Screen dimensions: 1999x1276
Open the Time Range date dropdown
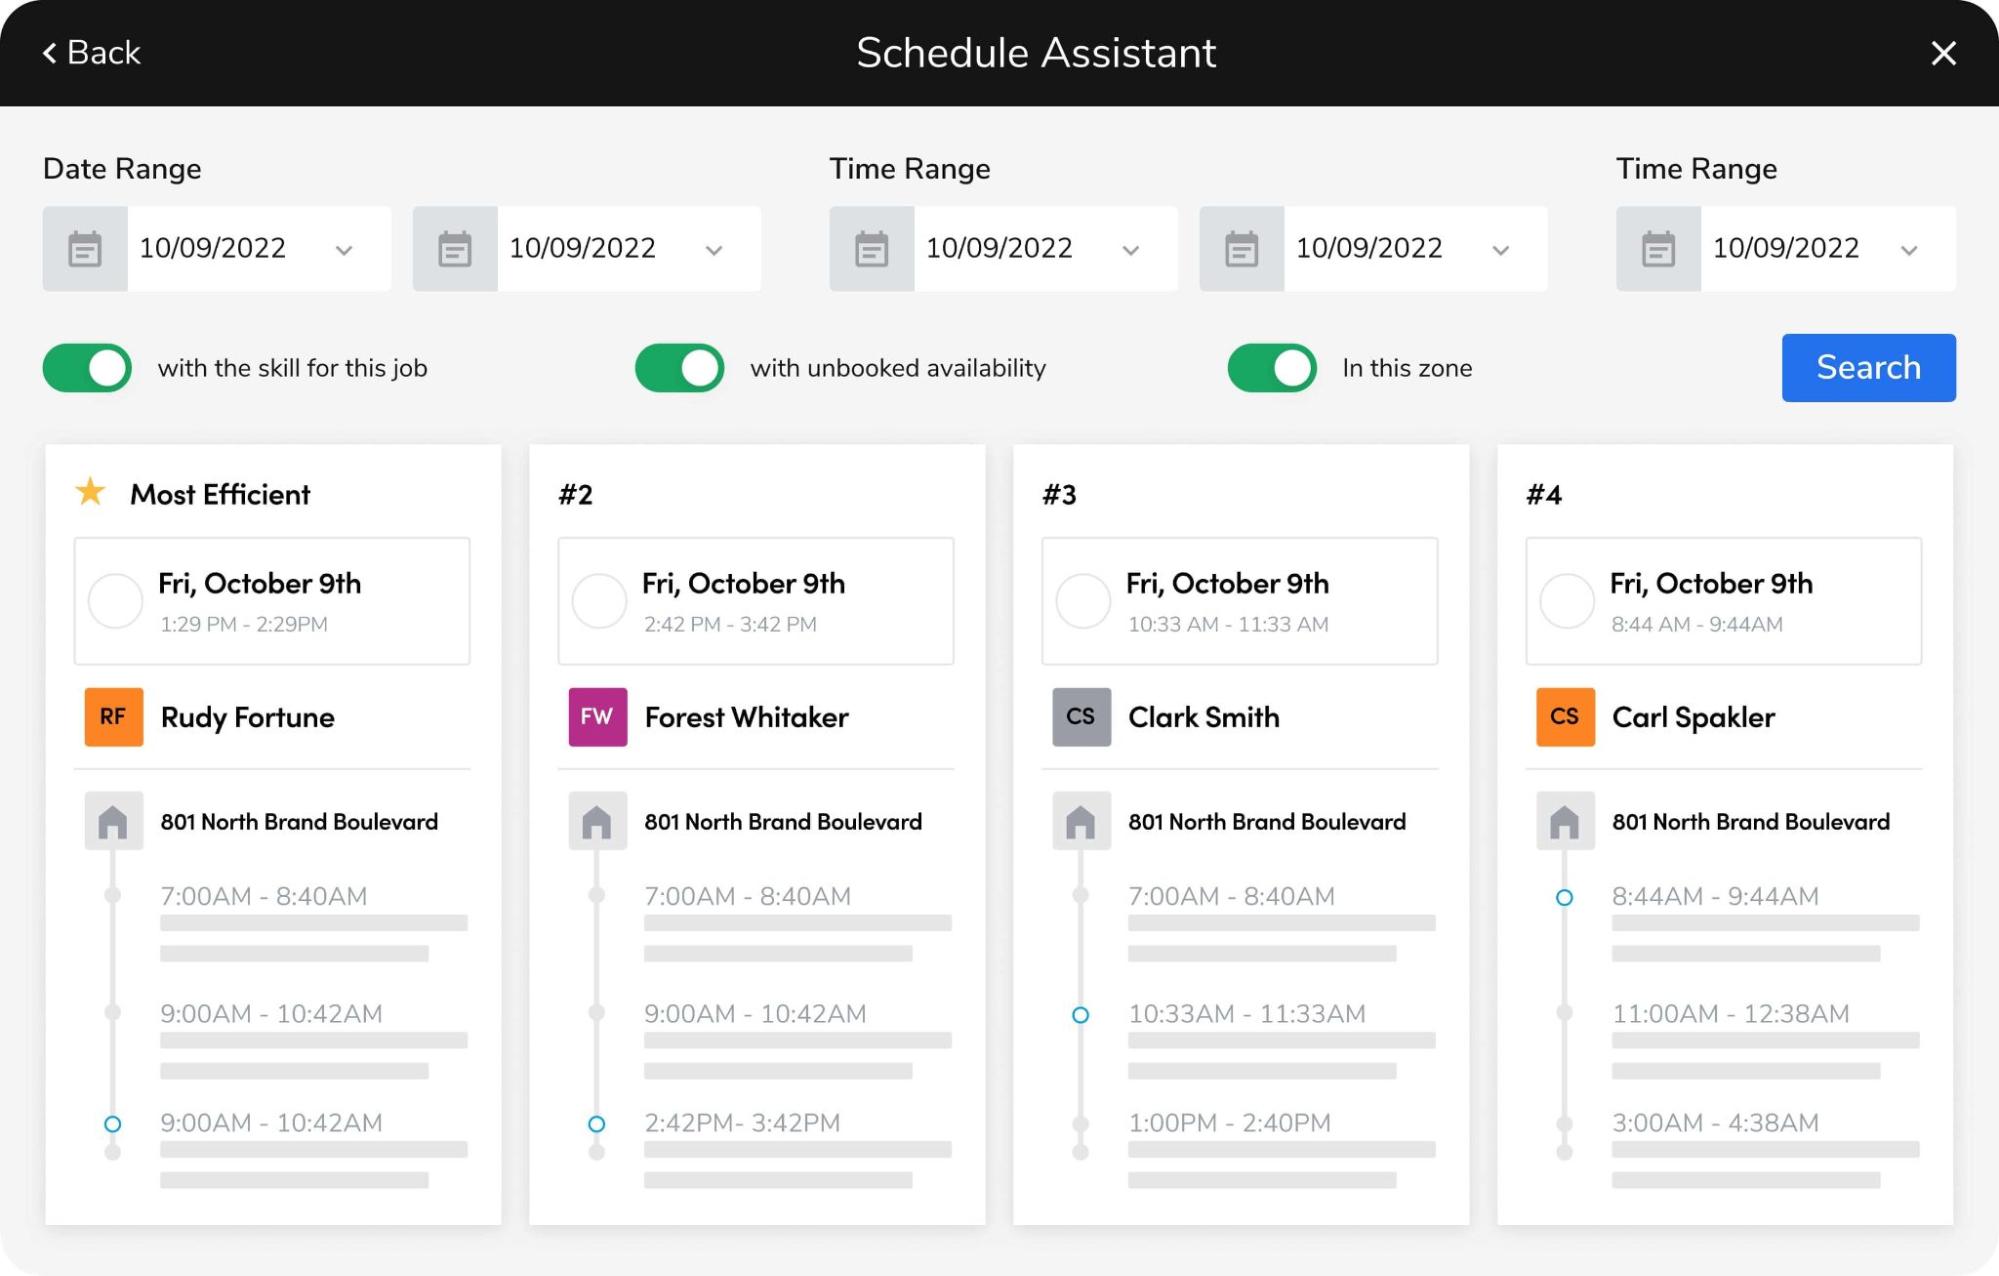pyautogui.click(x=1130, y=249)
